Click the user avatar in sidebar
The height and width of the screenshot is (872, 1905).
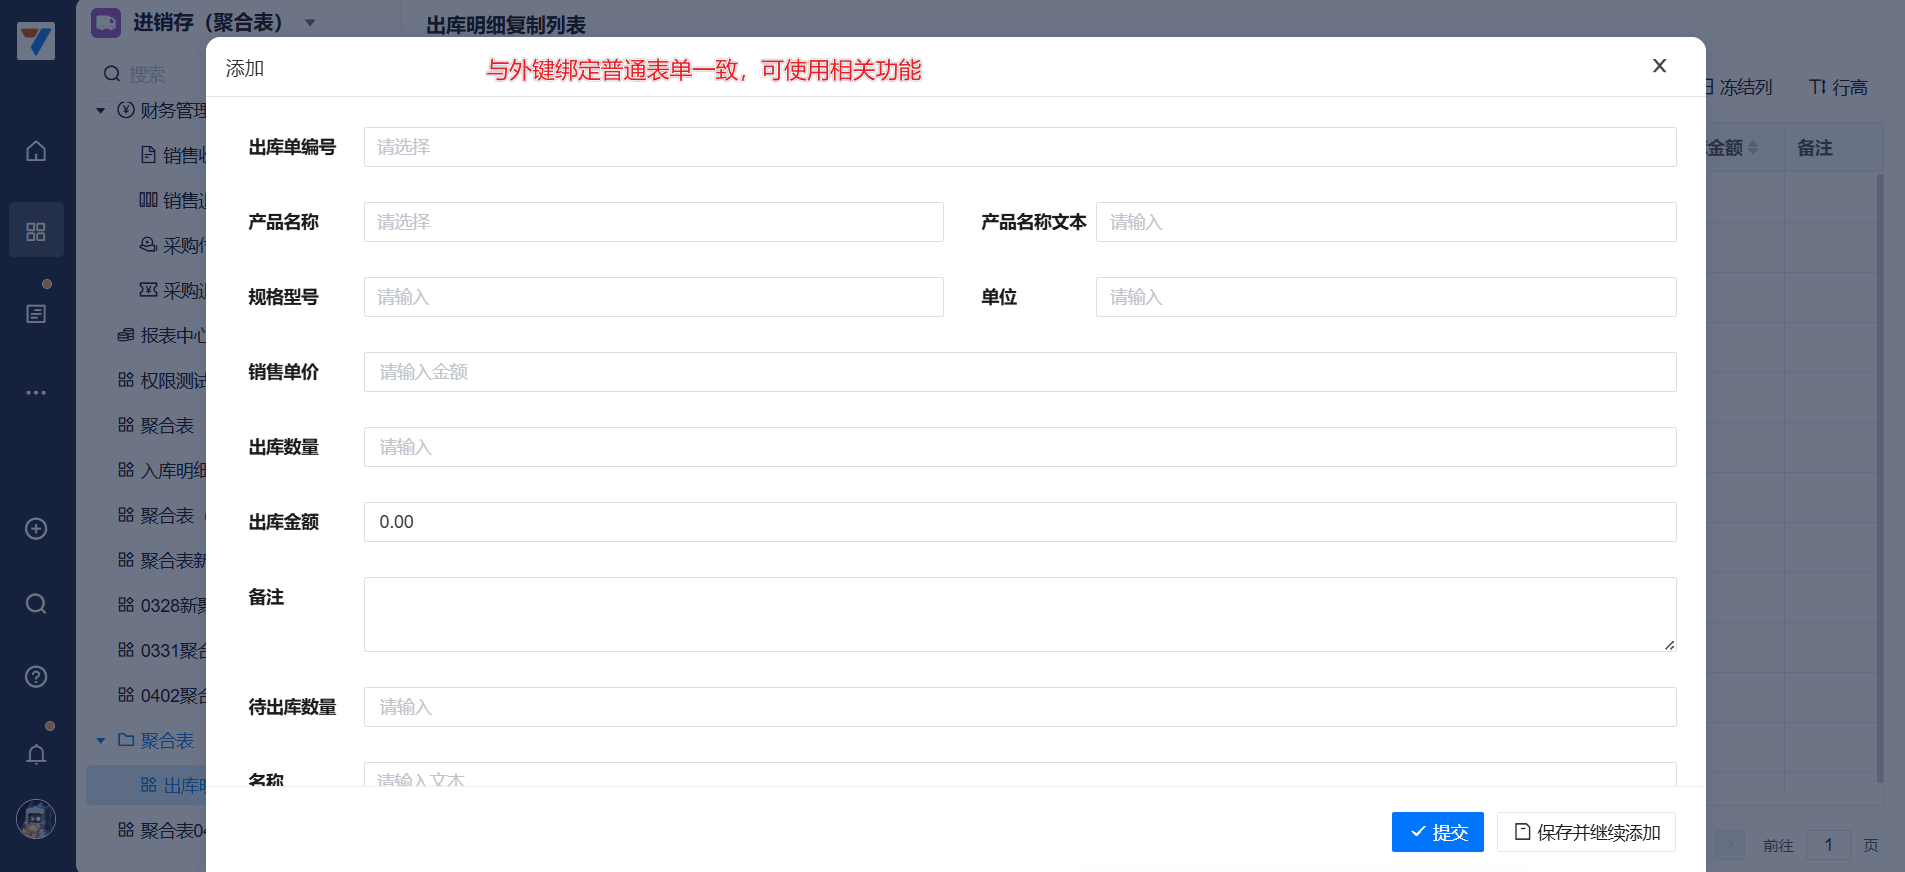pyautogui.click(x=36, y=820)
